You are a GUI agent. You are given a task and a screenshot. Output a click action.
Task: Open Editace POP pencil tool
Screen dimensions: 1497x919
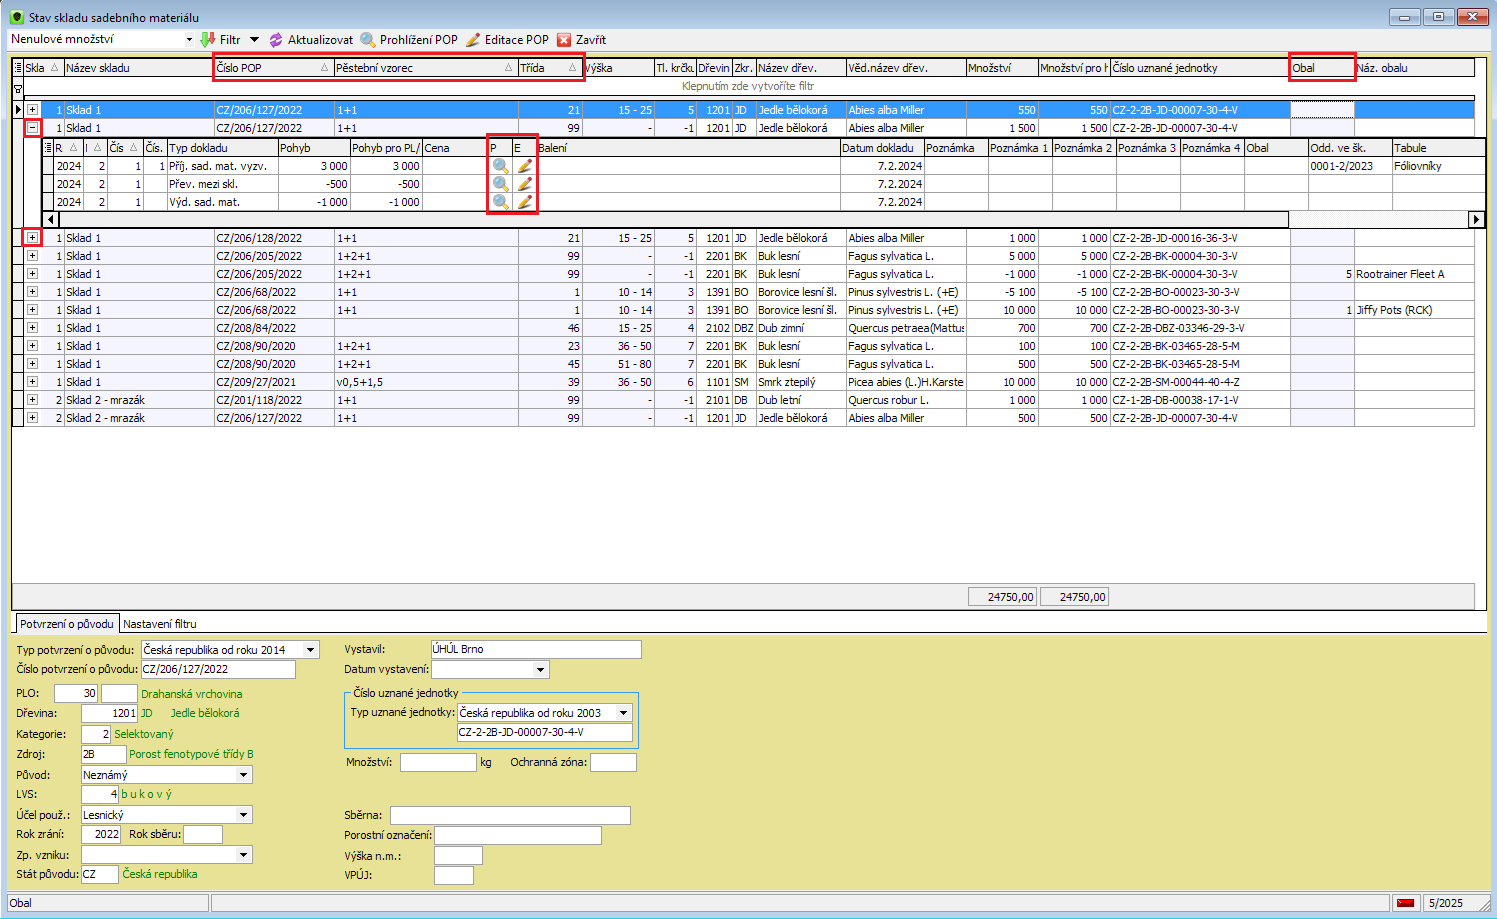473,40
